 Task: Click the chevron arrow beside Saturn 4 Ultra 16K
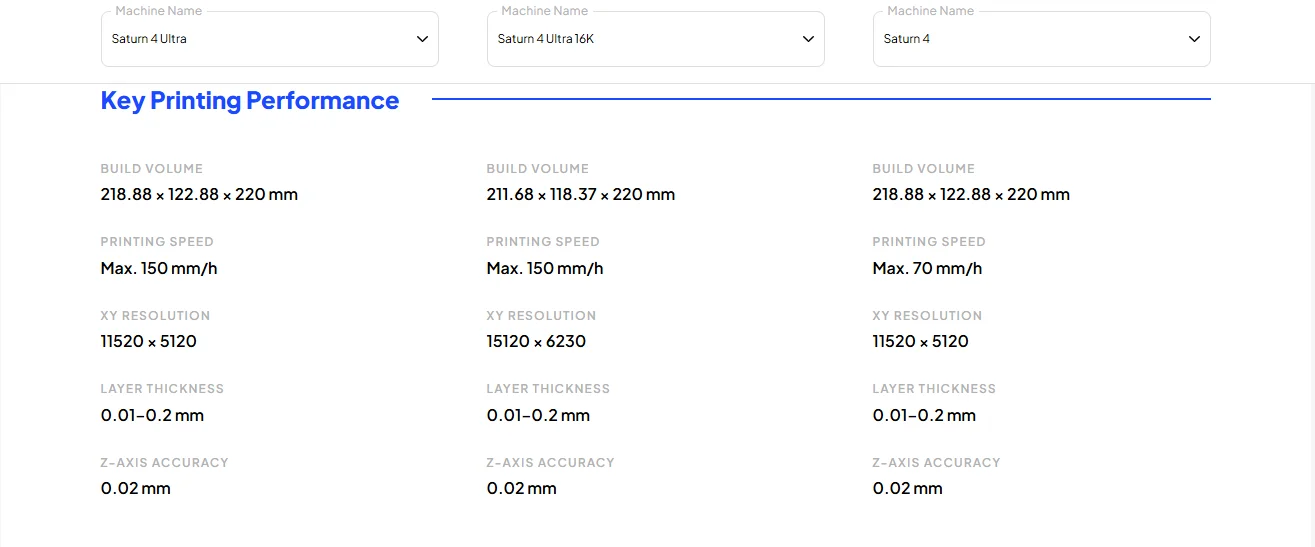[x=808, y=39]
